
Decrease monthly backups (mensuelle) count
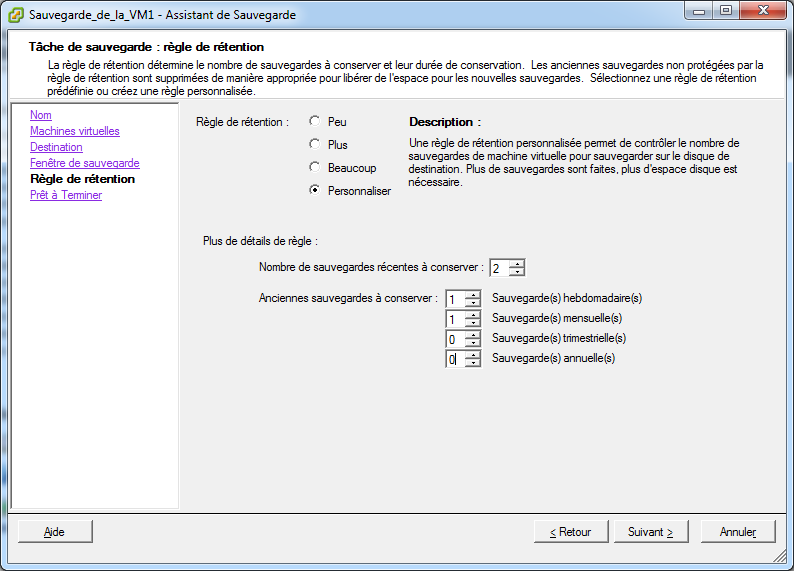[472, 323]
